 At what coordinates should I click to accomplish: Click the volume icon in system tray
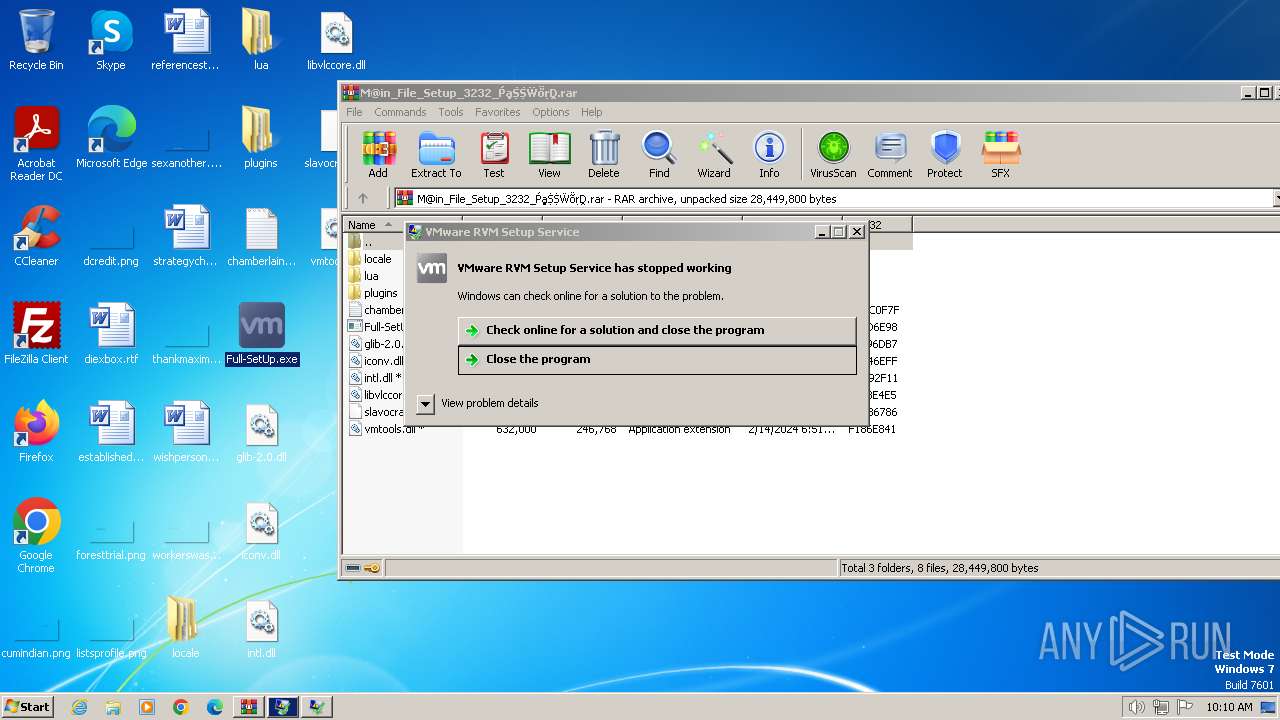point(1136,707)
